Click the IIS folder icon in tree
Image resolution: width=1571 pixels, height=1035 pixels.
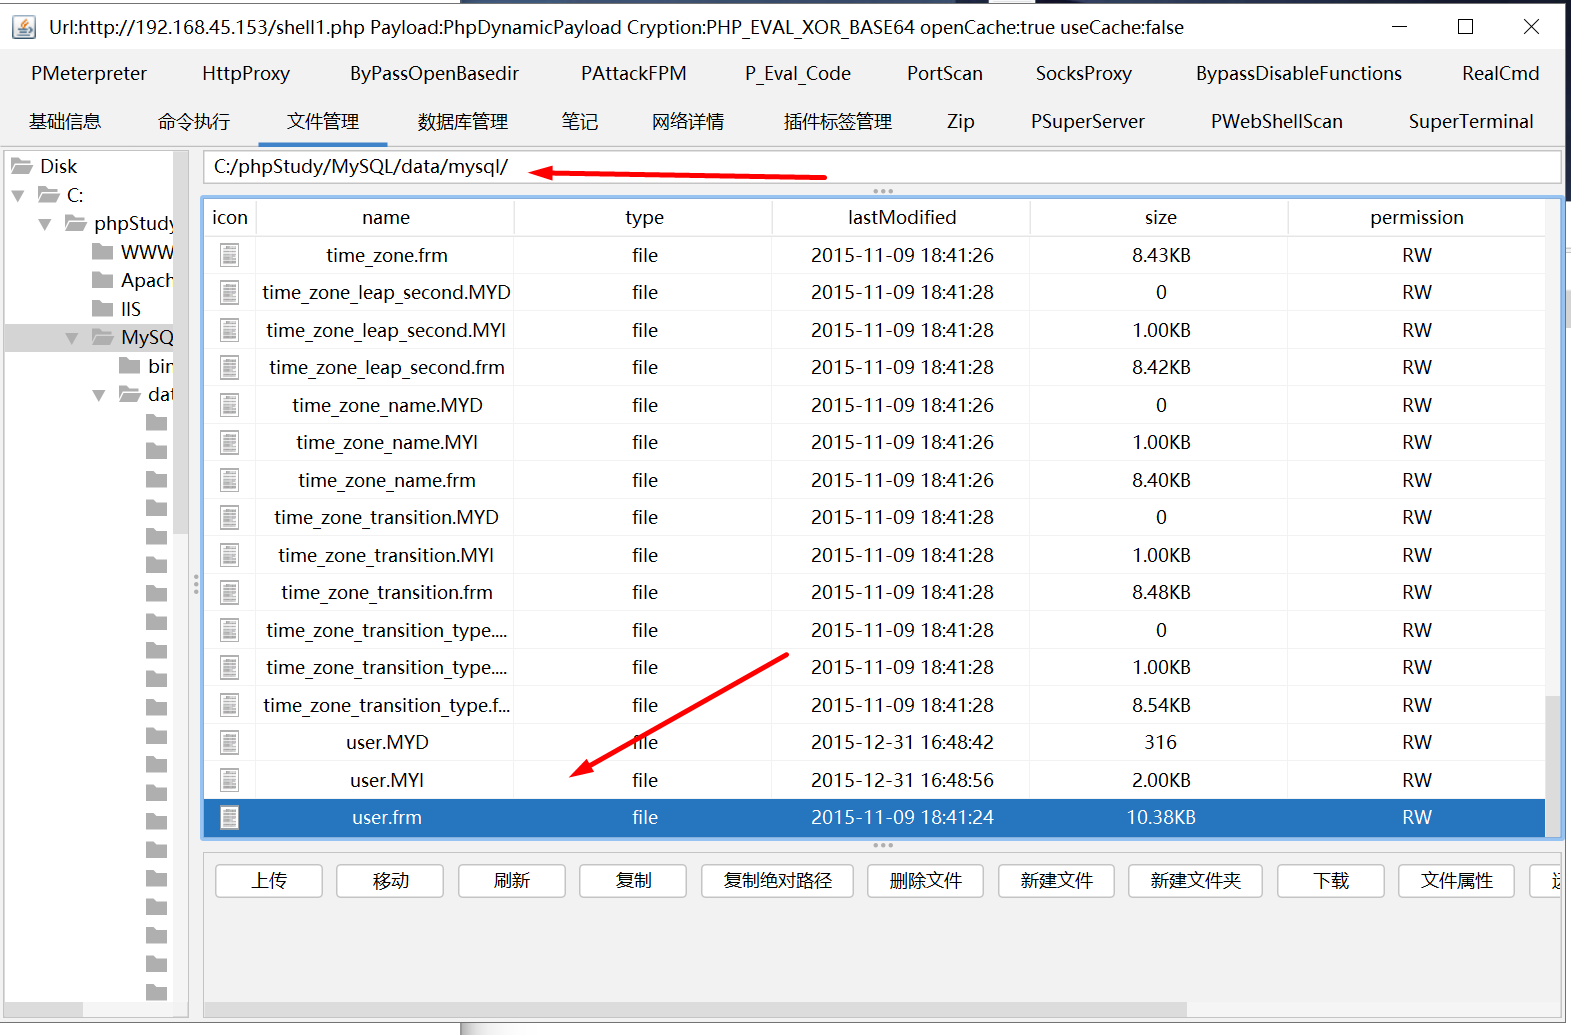pyautogui.click(x=102, y=308)
